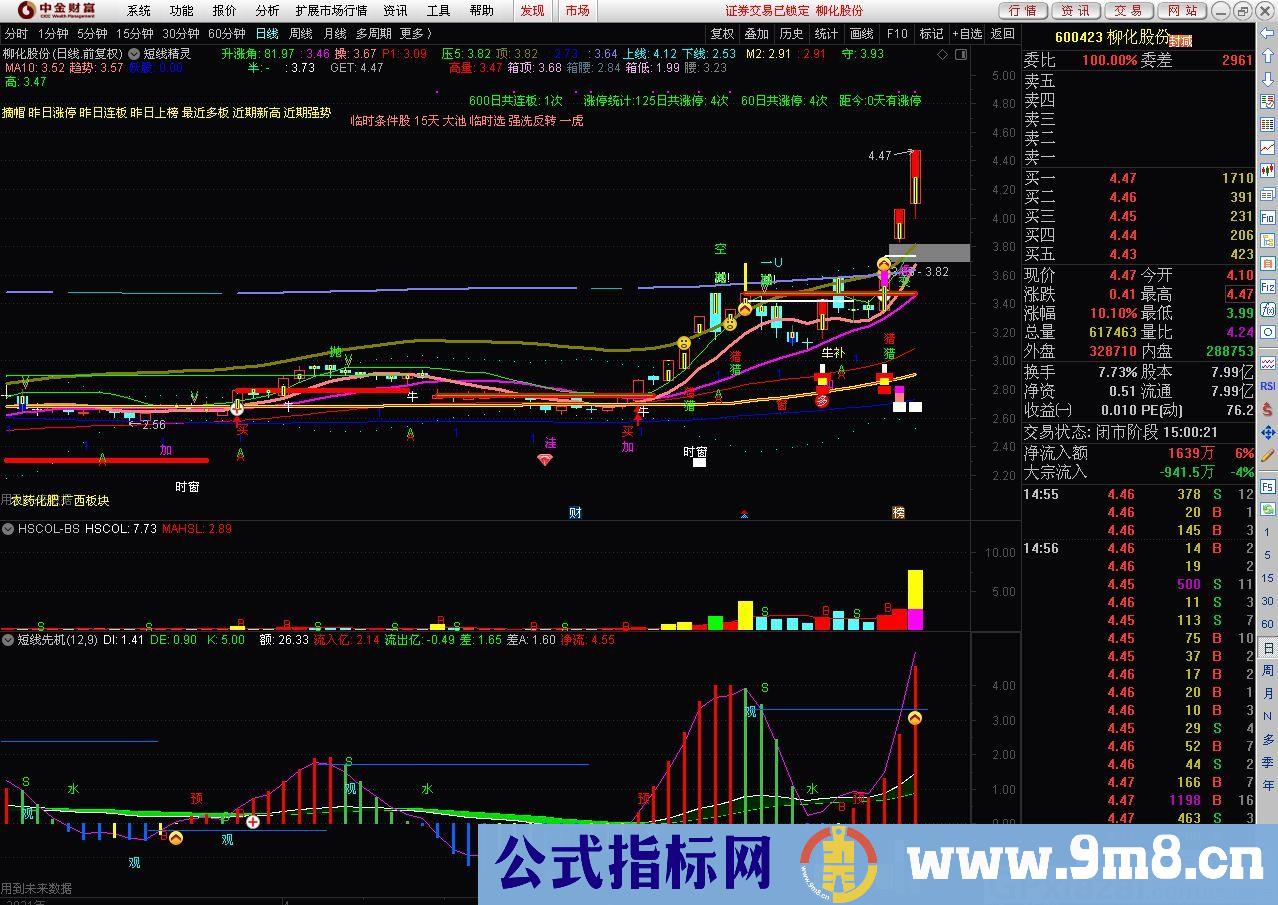Click the first small diamond icon above the price scale
This screenshot has height=905, width=1278.
[943, 55]
